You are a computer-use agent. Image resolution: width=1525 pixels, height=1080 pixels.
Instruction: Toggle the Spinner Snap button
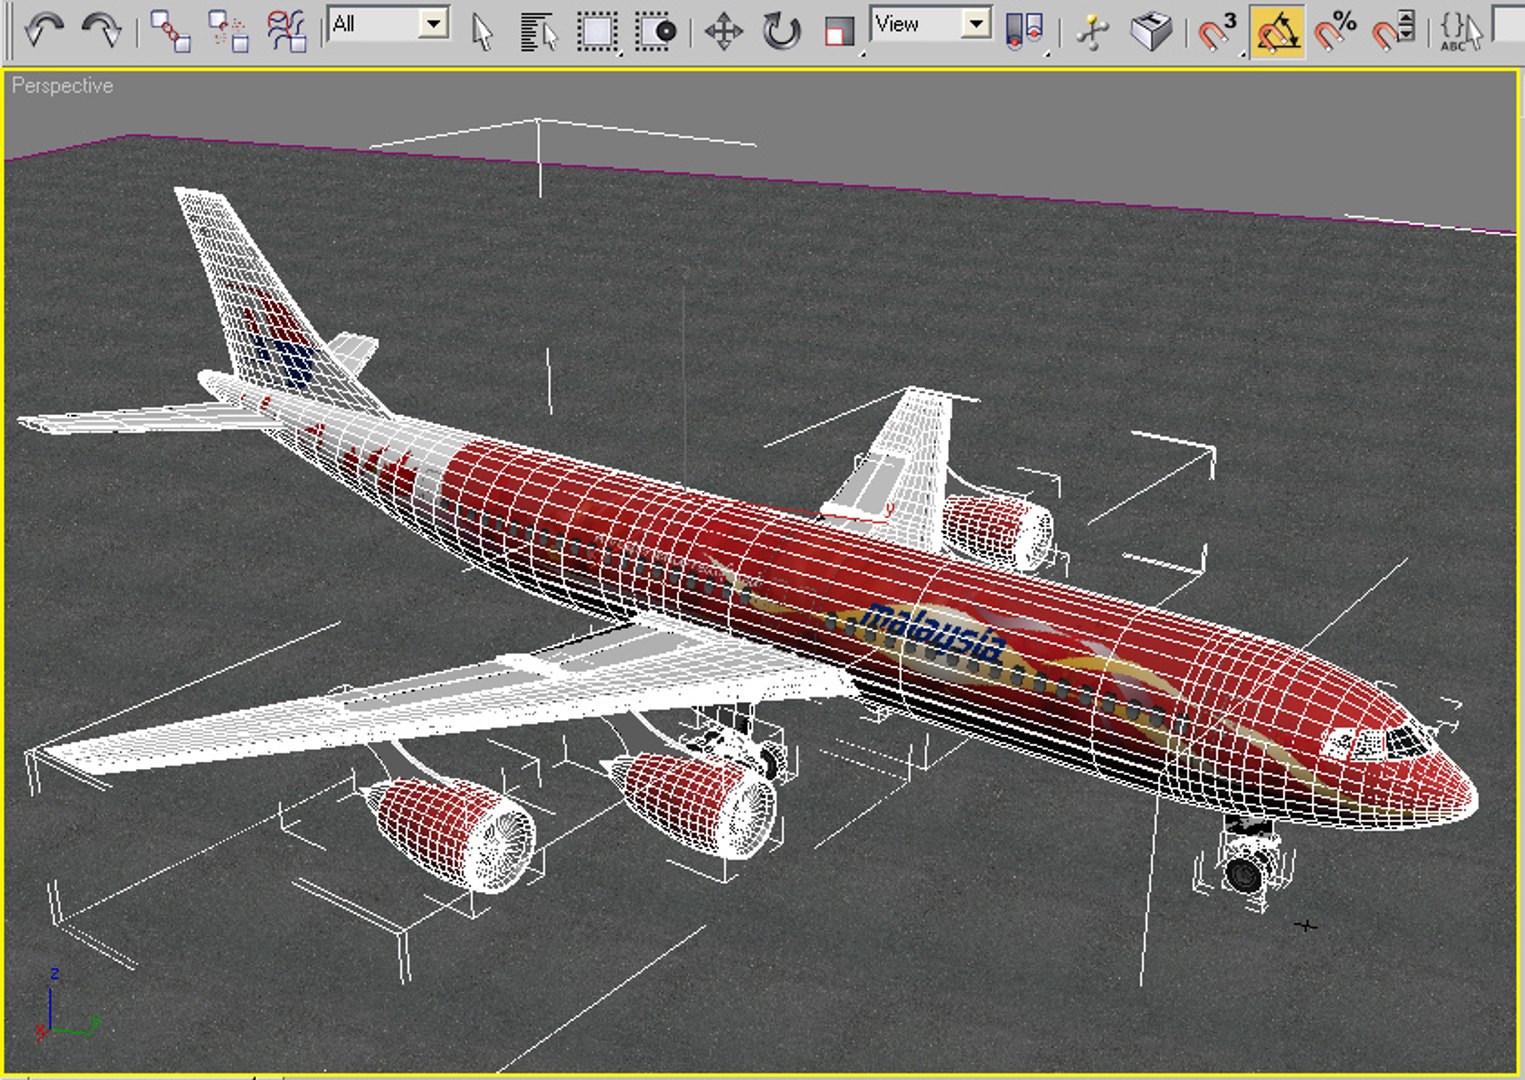click(x=1393, y=31)
